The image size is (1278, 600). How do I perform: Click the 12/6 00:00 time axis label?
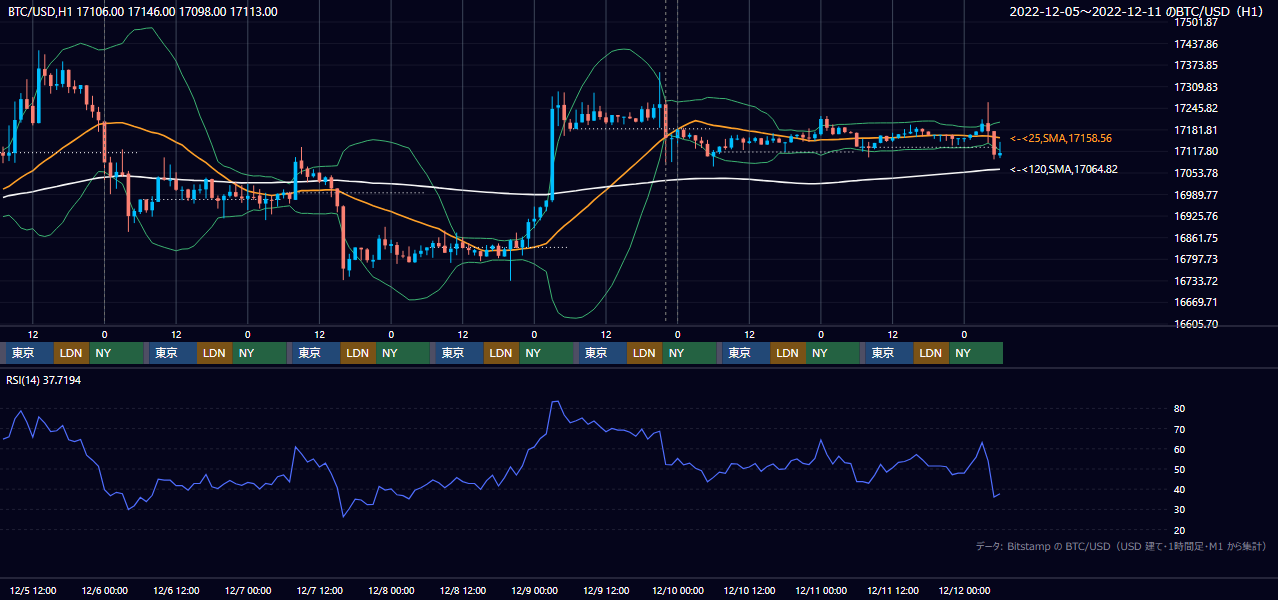tap(104, 590)
